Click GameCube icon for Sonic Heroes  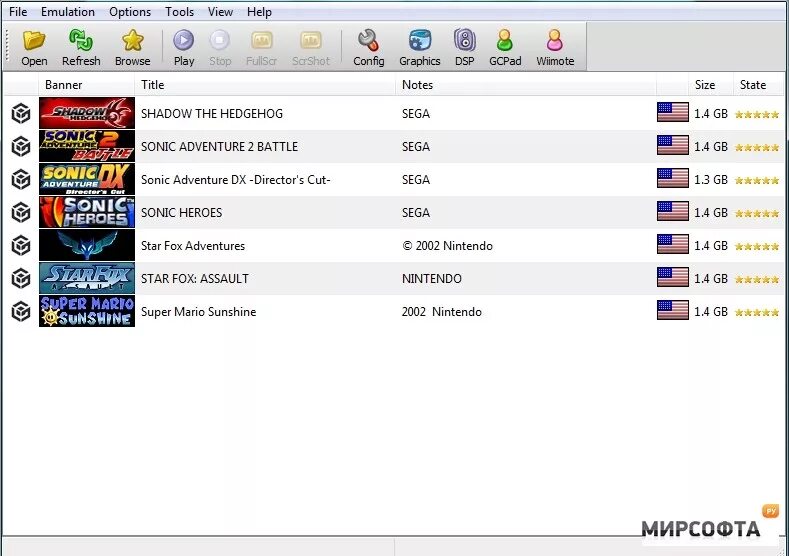click(x=21, y=212)
